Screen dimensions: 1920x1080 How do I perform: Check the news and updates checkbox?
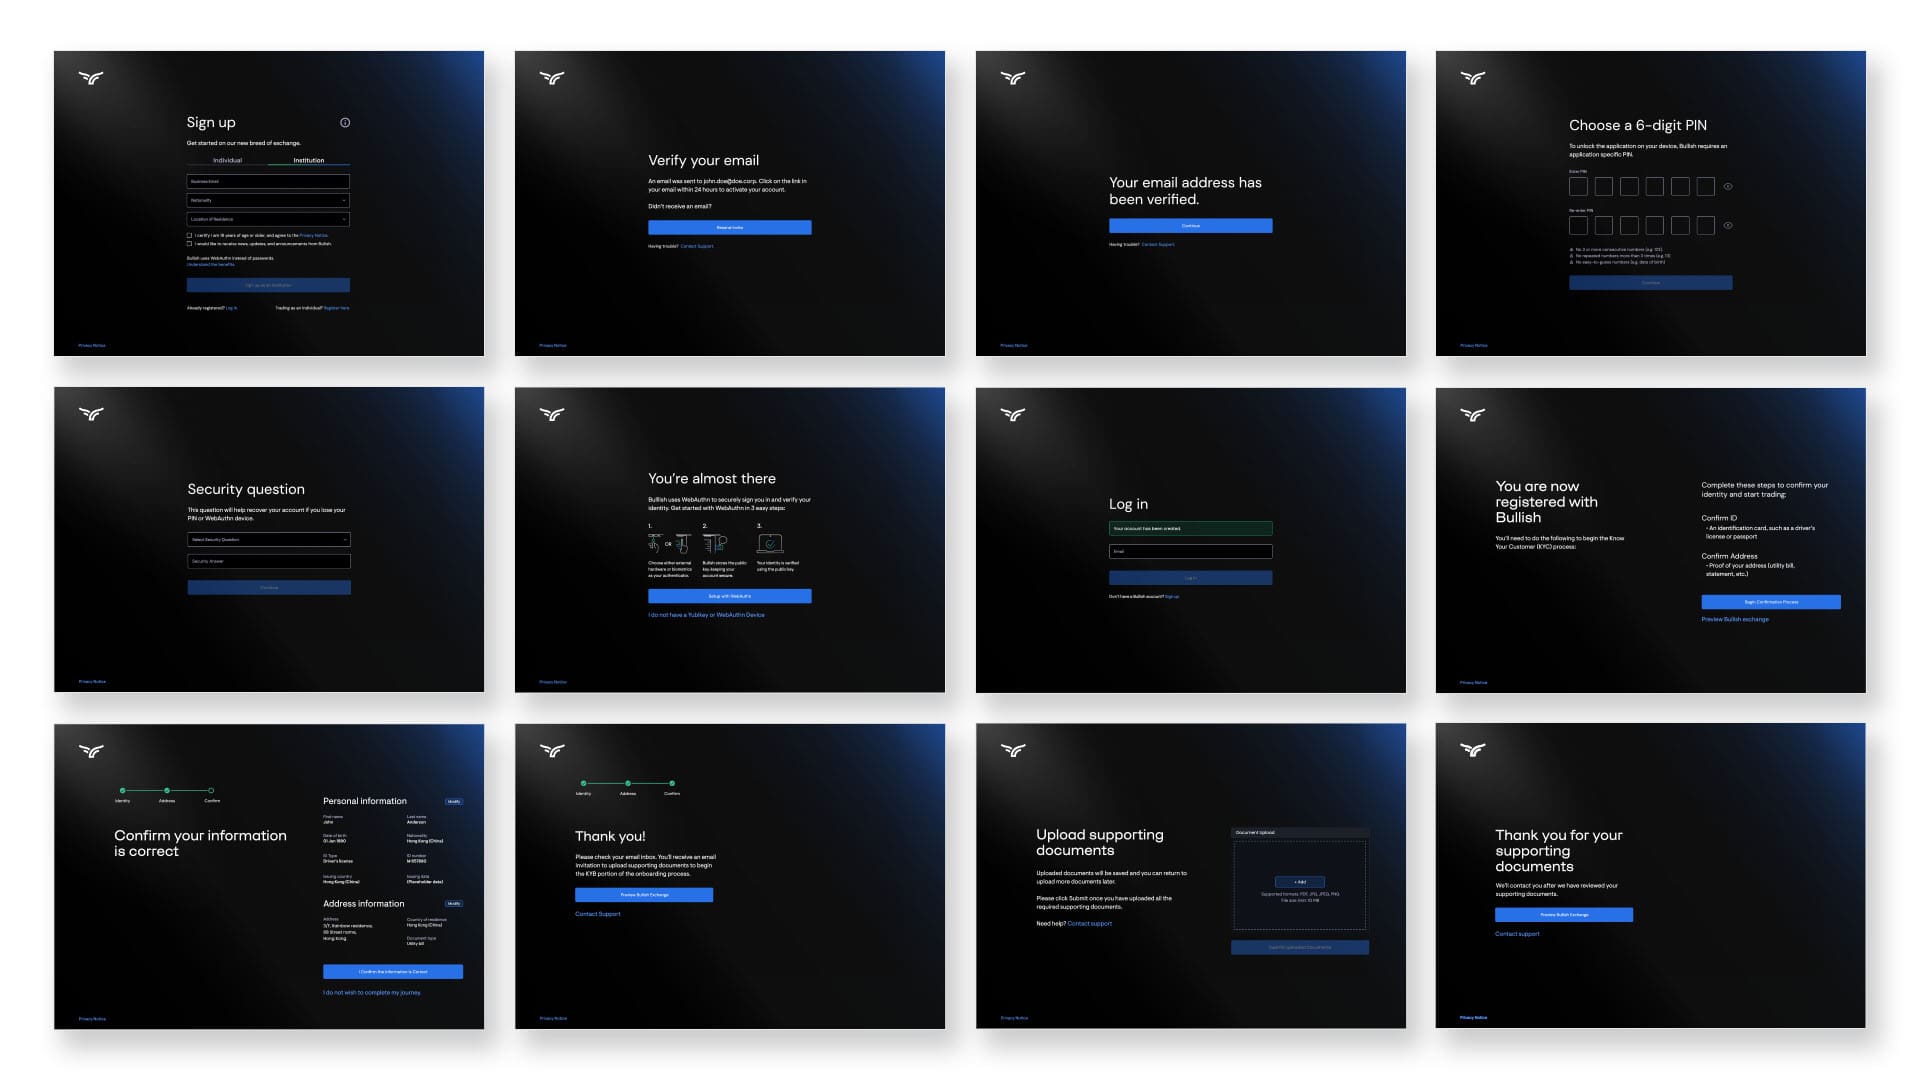(190, 244)
